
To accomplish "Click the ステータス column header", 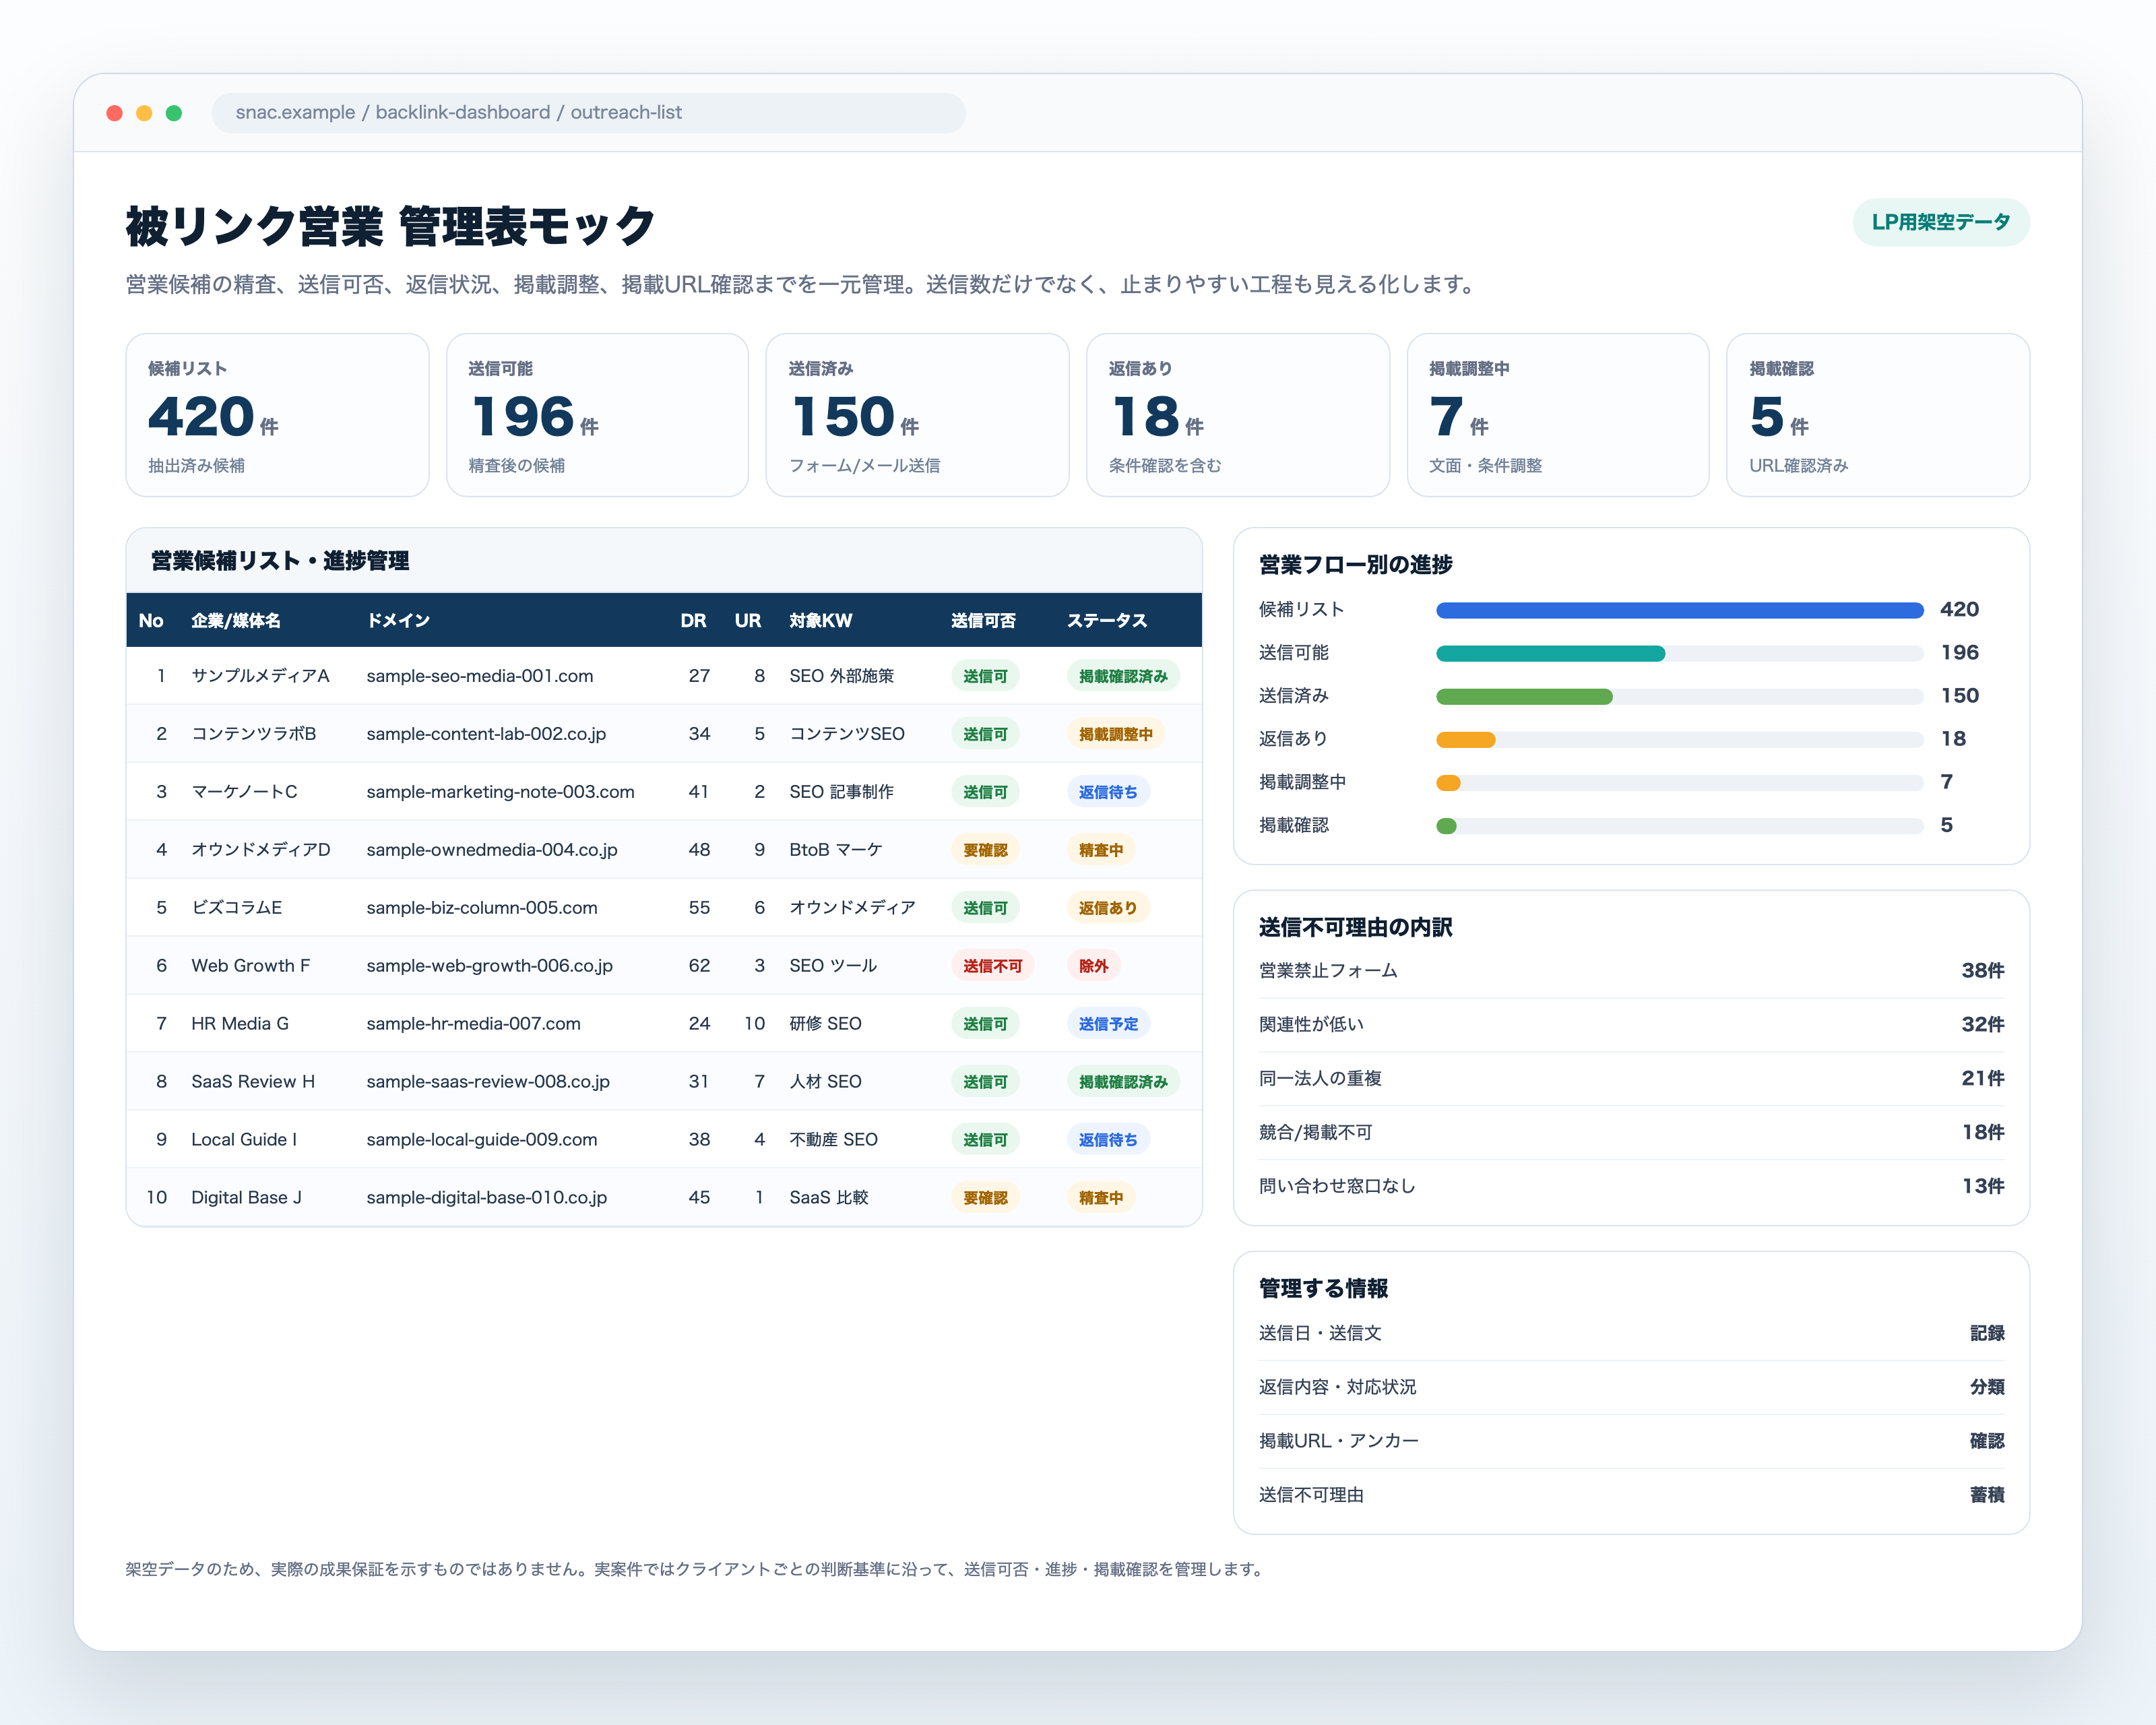I will click(x=1106, y=620).
